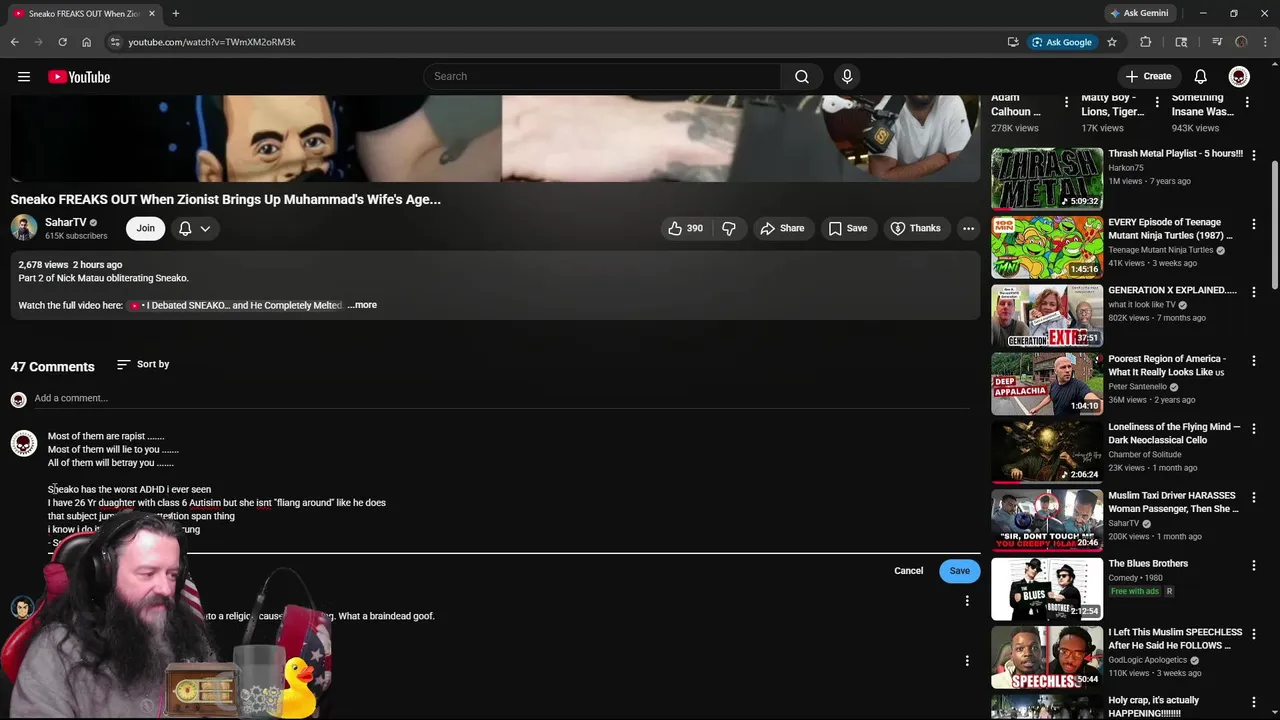The image size is (1280, 720).
Task: Open more actions menu beside Thanks
Action: (968, 228)
